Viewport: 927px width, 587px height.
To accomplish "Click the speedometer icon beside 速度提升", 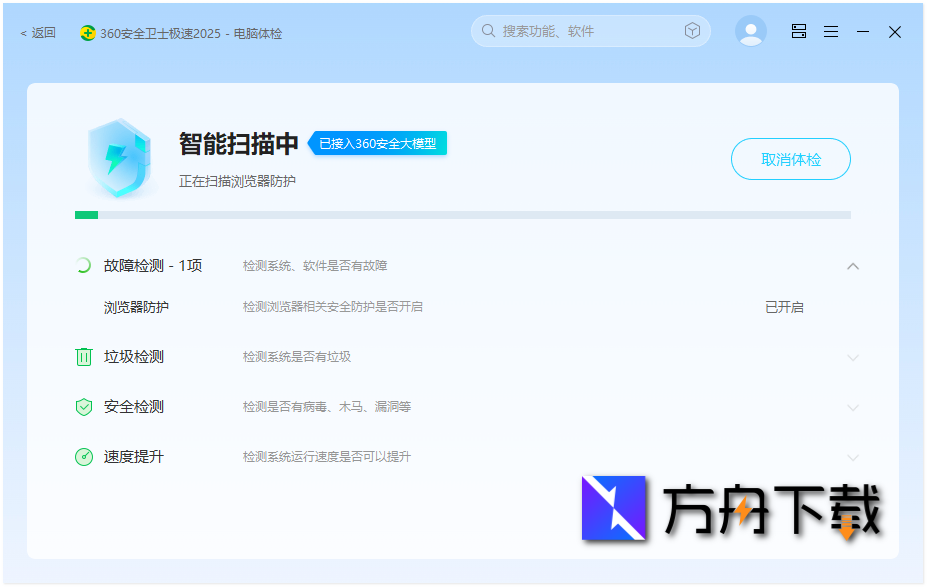I will coord(84,457).
